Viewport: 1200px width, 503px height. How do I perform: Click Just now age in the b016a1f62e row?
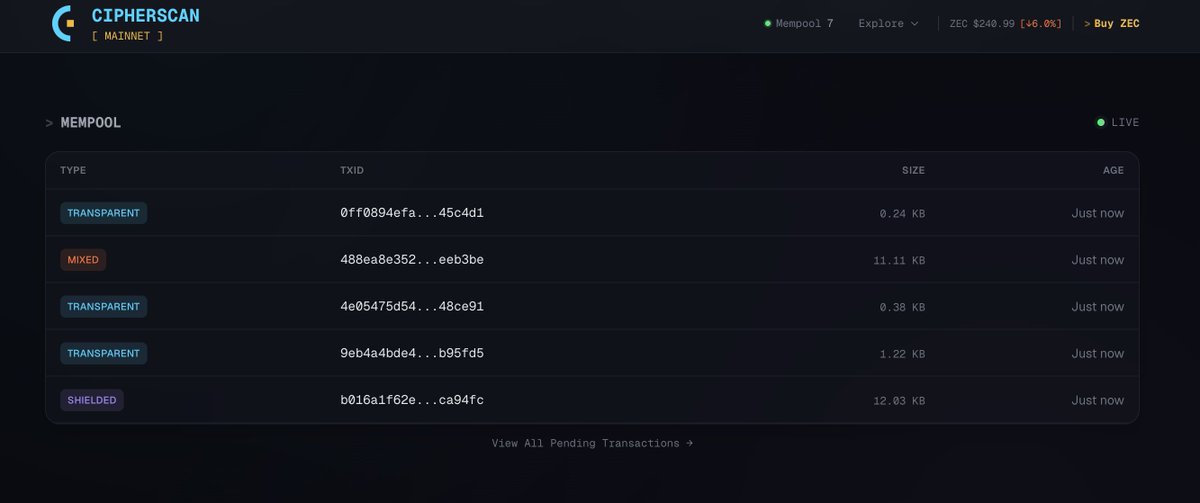pyautogui.click(x=1098, y=400)
